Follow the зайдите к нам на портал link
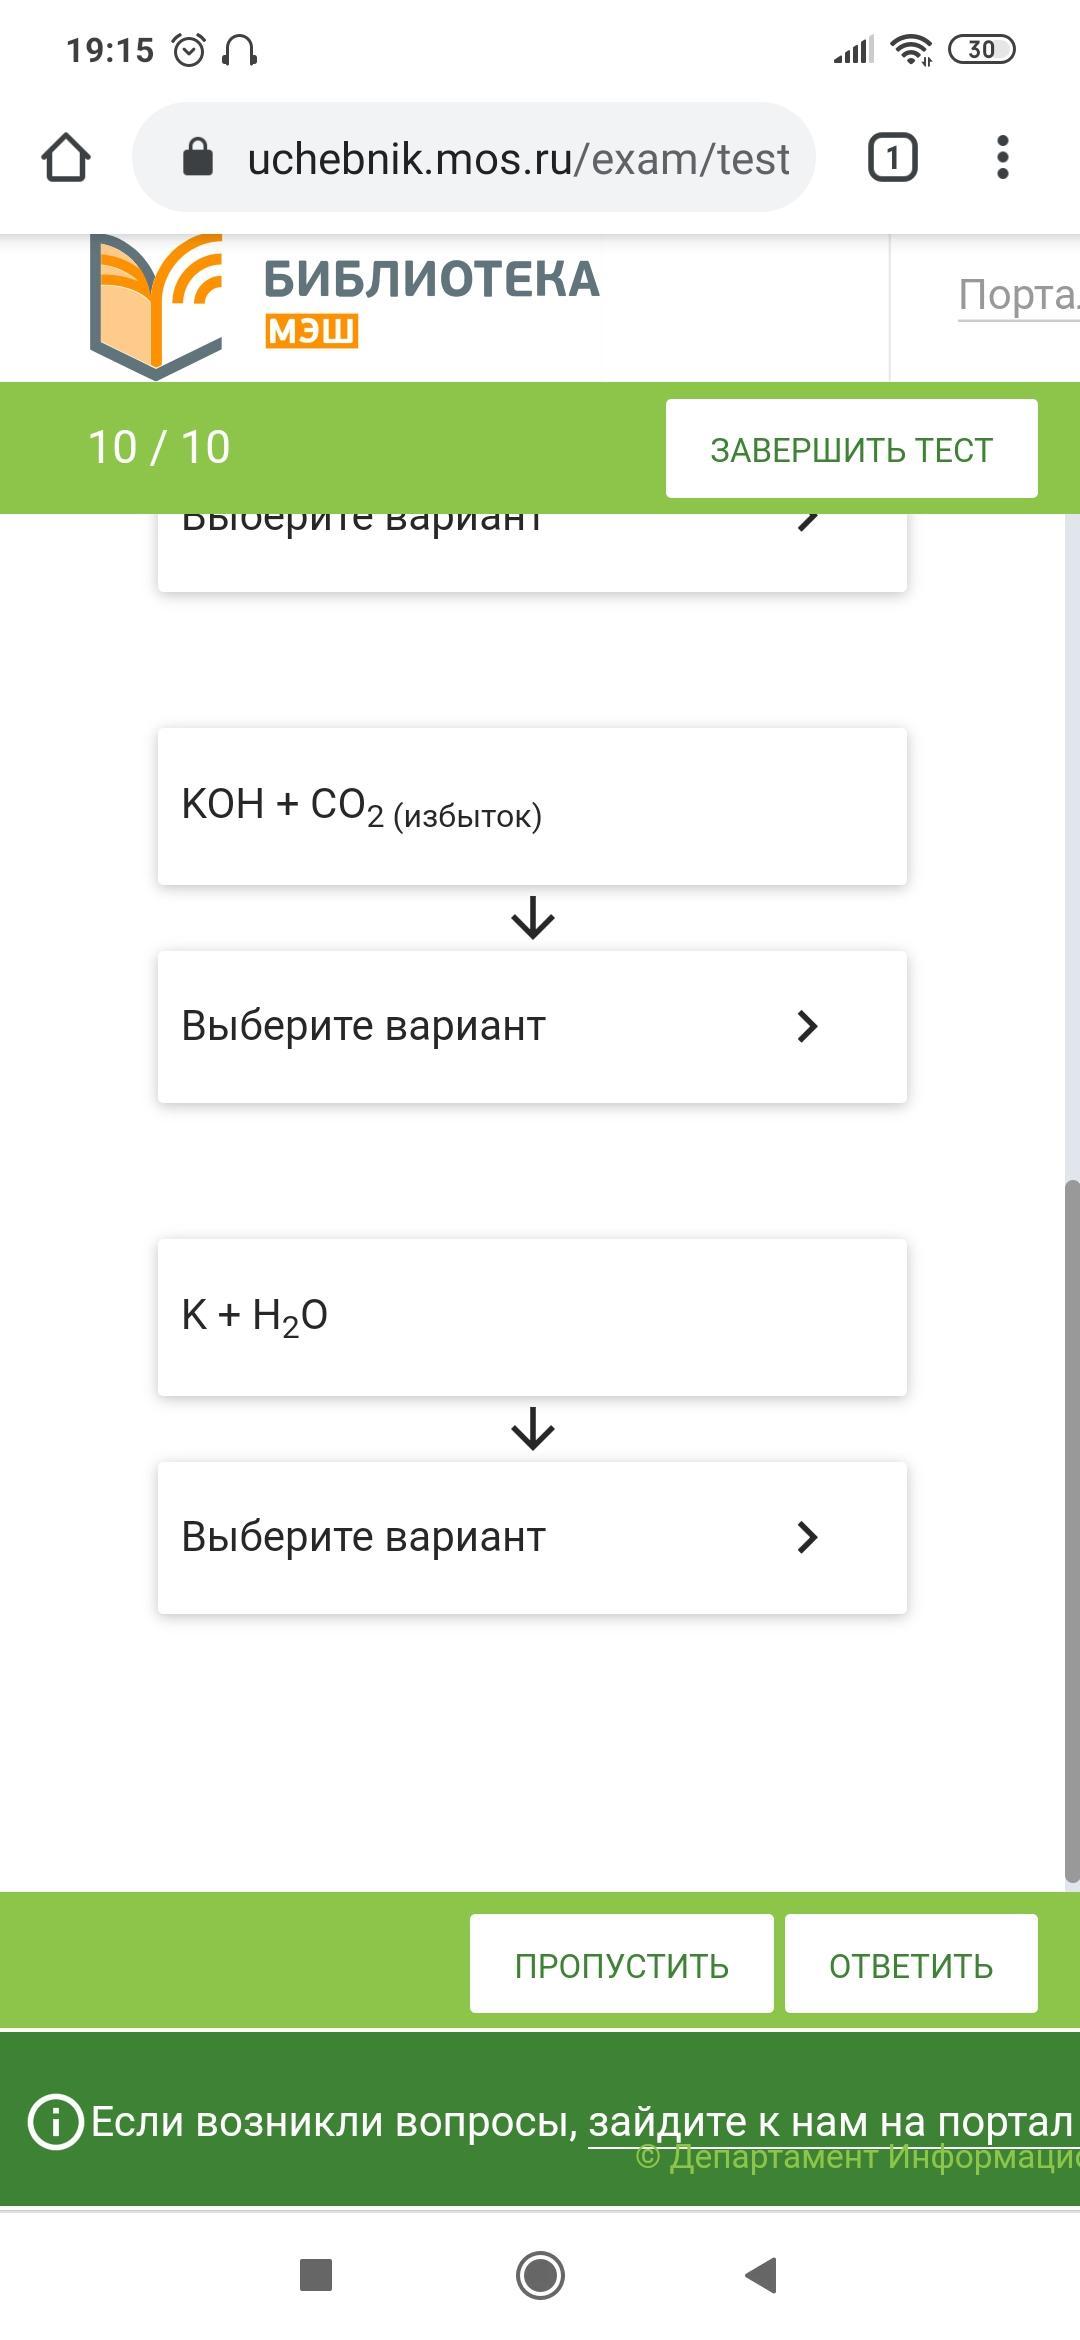Image resolution: width=1080 pixels, height=2340 pixels. (830, 2120)
